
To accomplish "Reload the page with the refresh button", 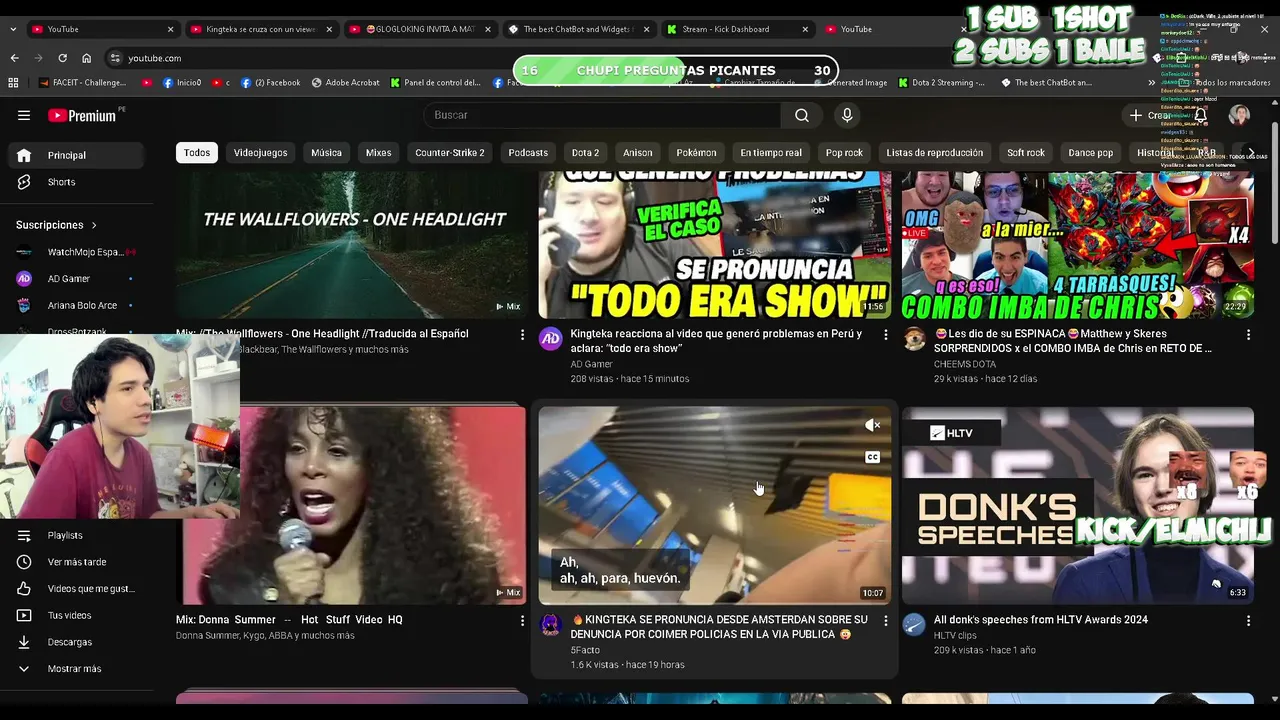I will (x=62, y=58).
